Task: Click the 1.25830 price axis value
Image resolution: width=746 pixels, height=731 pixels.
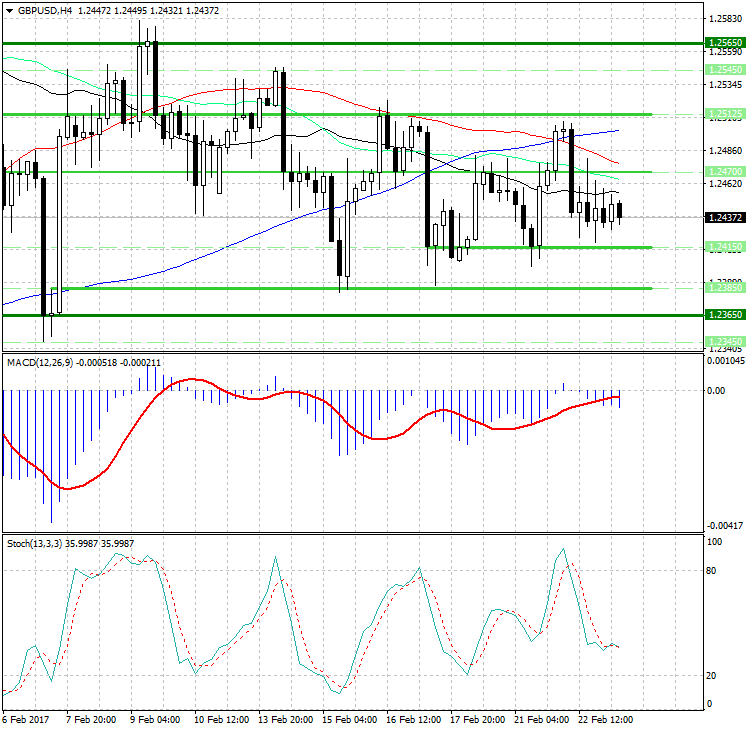Action: click(x=723, y=19)
